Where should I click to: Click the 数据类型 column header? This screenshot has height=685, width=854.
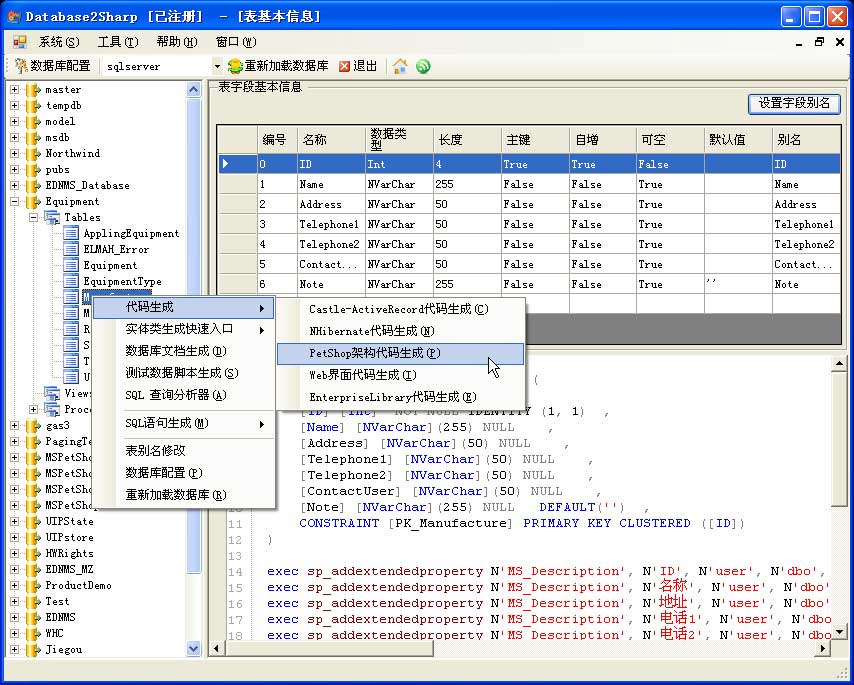coord(399,139)
